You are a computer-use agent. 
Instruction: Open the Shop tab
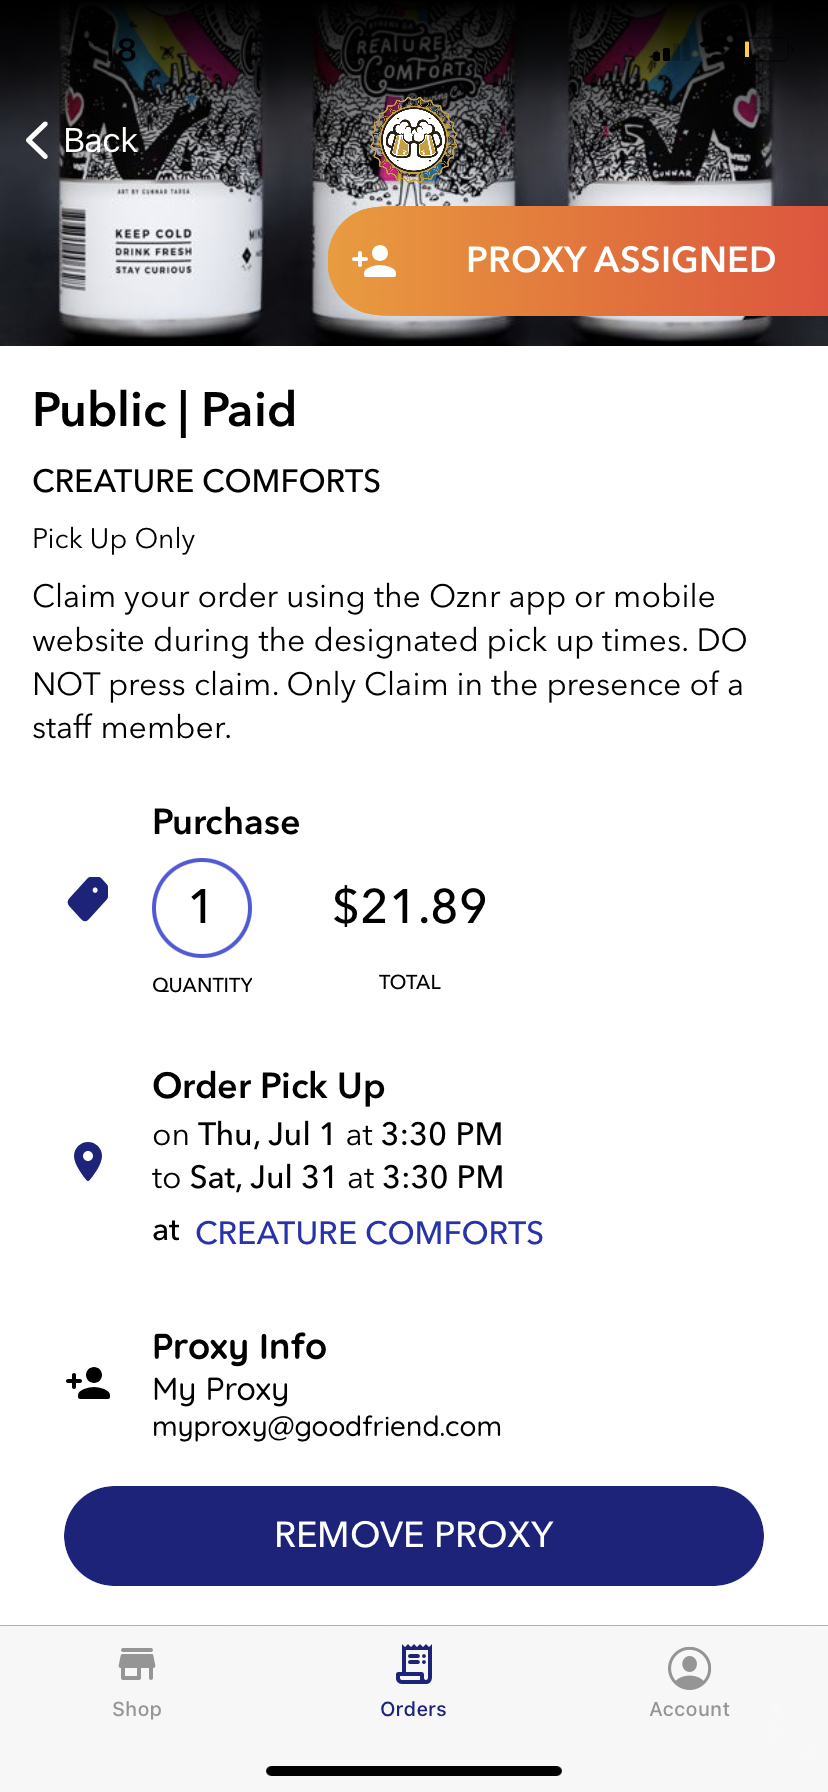(137, 1709)
